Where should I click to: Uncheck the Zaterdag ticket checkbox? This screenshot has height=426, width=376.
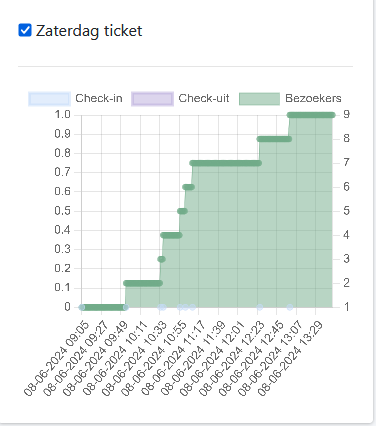pyautogui.click(x=25, y=30)
